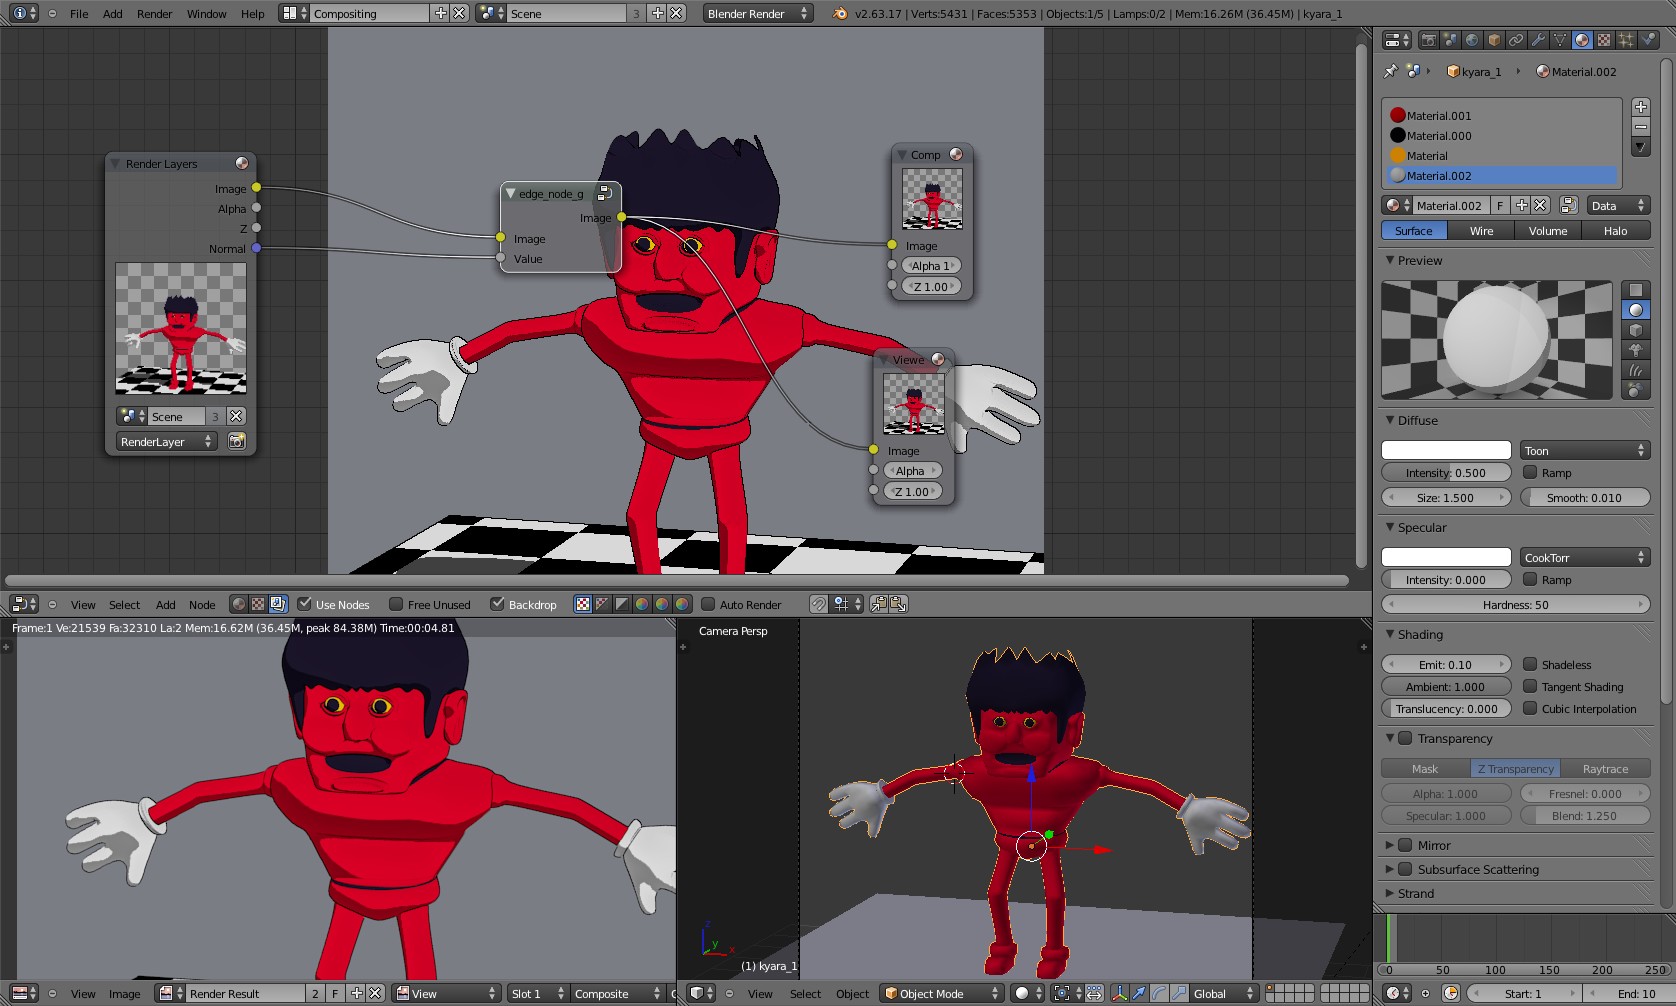Image resolution: width=1676 pixels, height=1006 pixels.
Task: Enable the Auto Render checkbox
Action: (708, 604)
